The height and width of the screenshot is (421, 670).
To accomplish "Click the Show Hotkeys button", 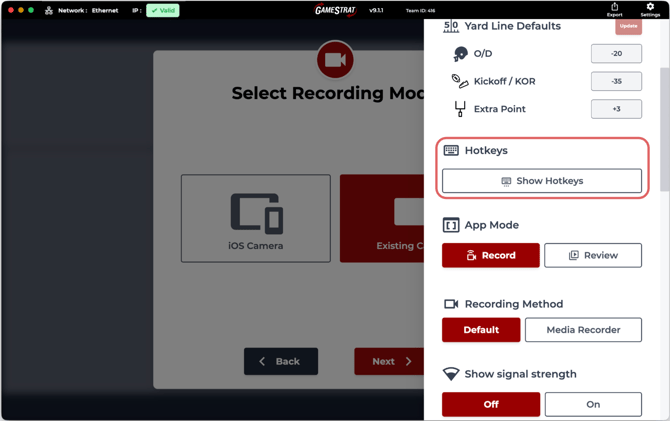I will [542, 181].
